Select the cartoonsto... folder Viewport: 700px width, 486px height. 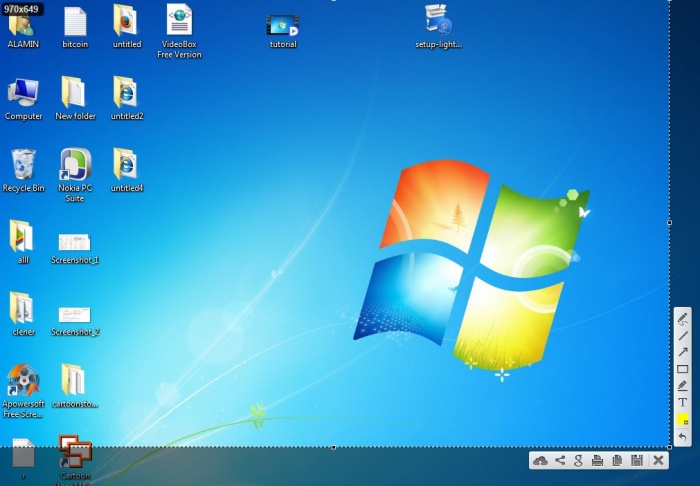[x=74, y=386]
